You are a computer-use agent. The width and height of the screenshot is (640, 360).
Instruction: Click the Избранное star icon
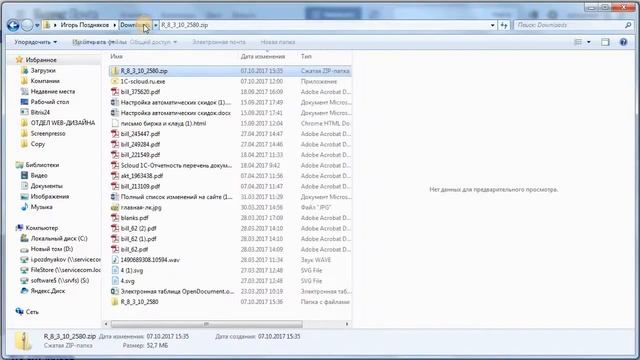(x=19, y=60)
